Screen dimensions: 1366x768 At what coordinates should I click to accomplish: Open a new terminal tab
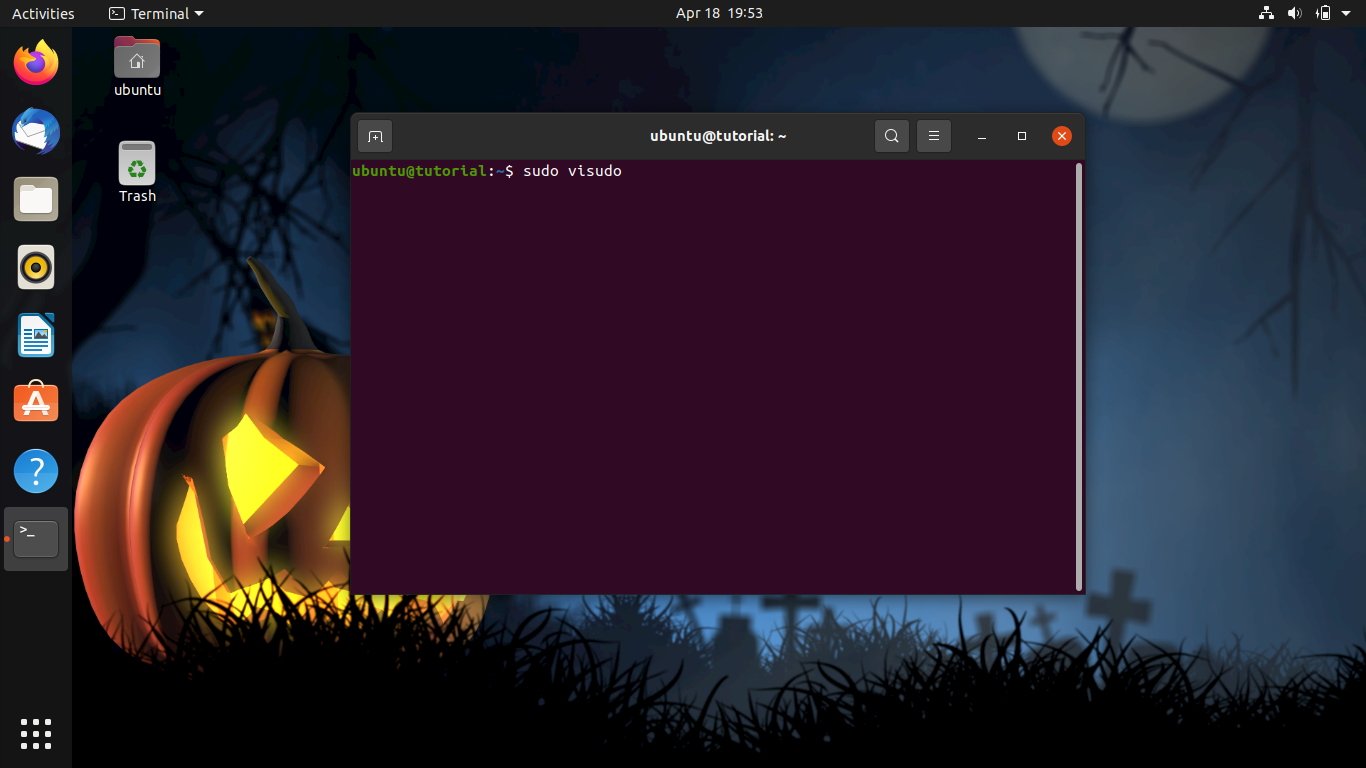(374, 136)
